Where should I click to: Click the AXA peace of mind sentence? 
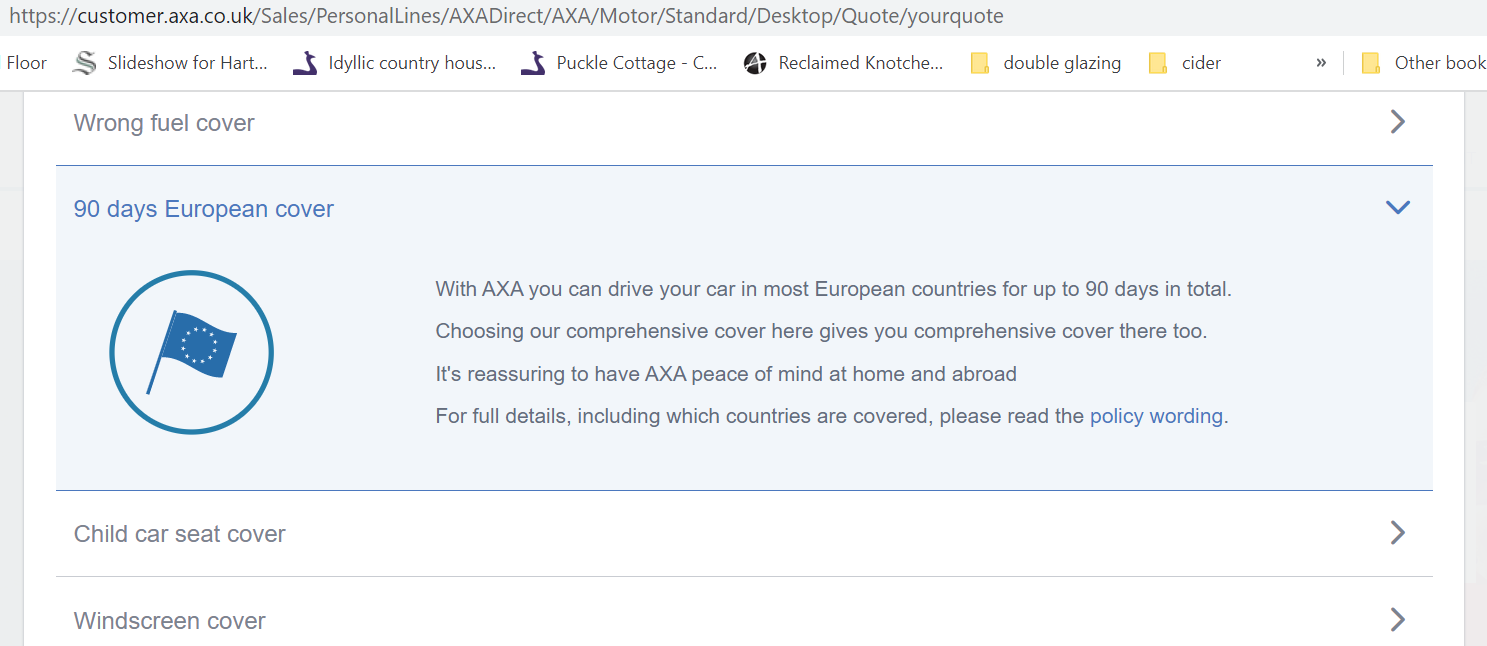point(726,374)
